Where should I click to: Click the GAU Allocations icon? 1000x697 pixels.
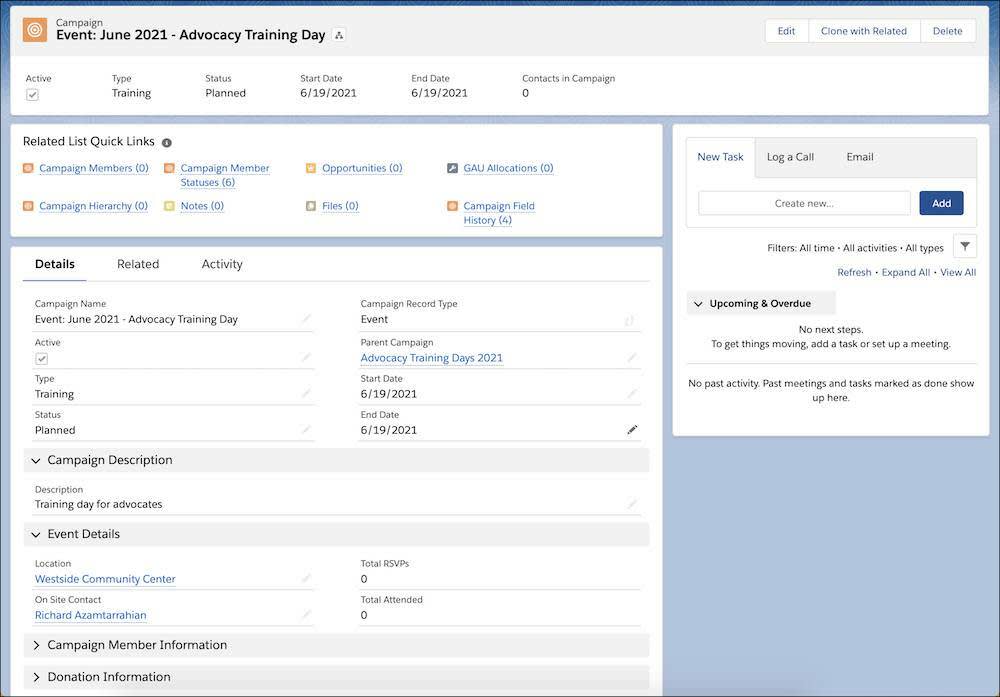(x=452, y=167)
